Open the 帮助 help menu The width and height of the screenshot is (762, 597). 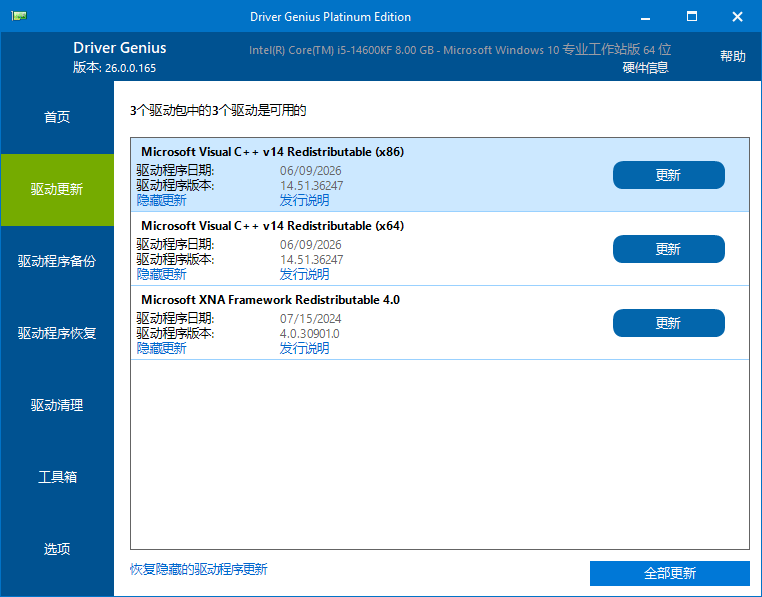click(732, 56)
